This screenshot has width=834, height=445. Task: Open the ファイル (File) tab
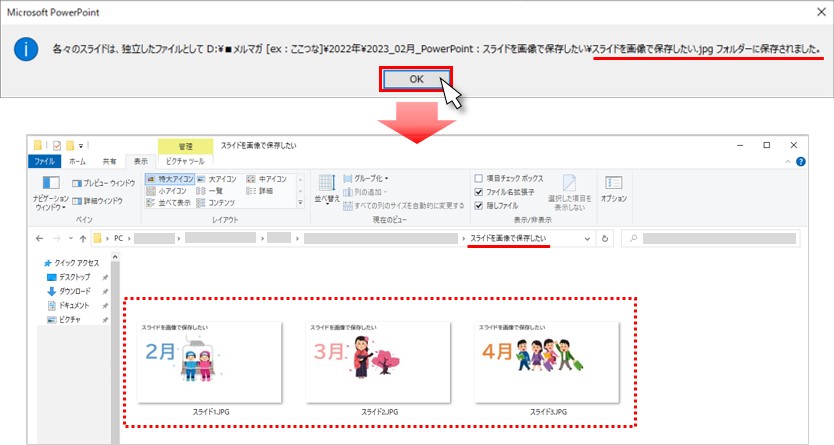(45, 160)
